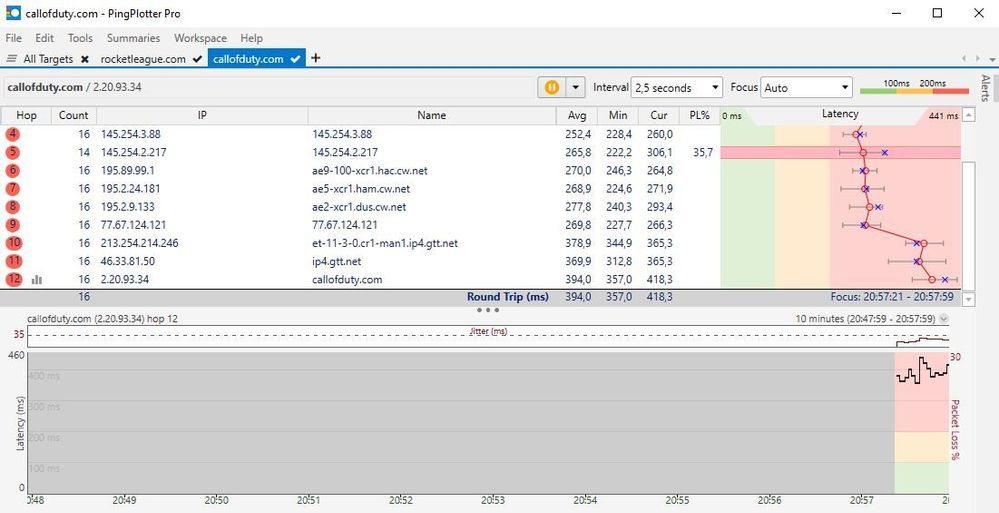Click the latest latency line in timeline graph
The height and width of the screenshot is (513, 999).
pos(923,370)
